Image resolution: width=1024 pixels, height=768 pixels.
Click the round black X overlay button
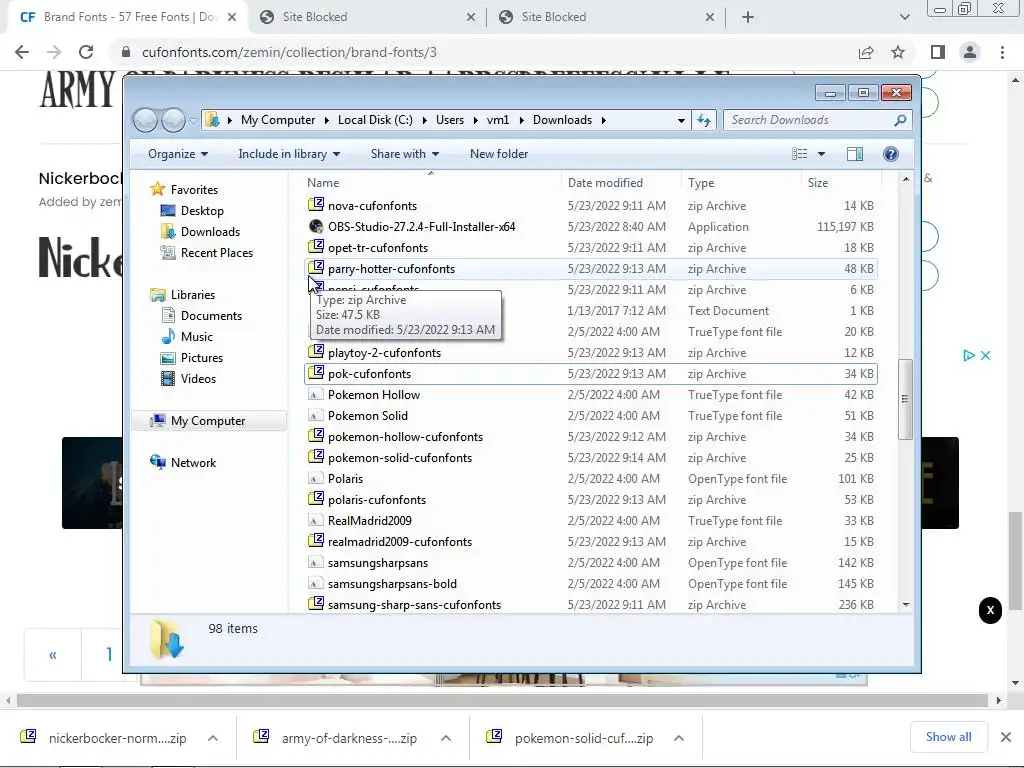tap(990, 611)
